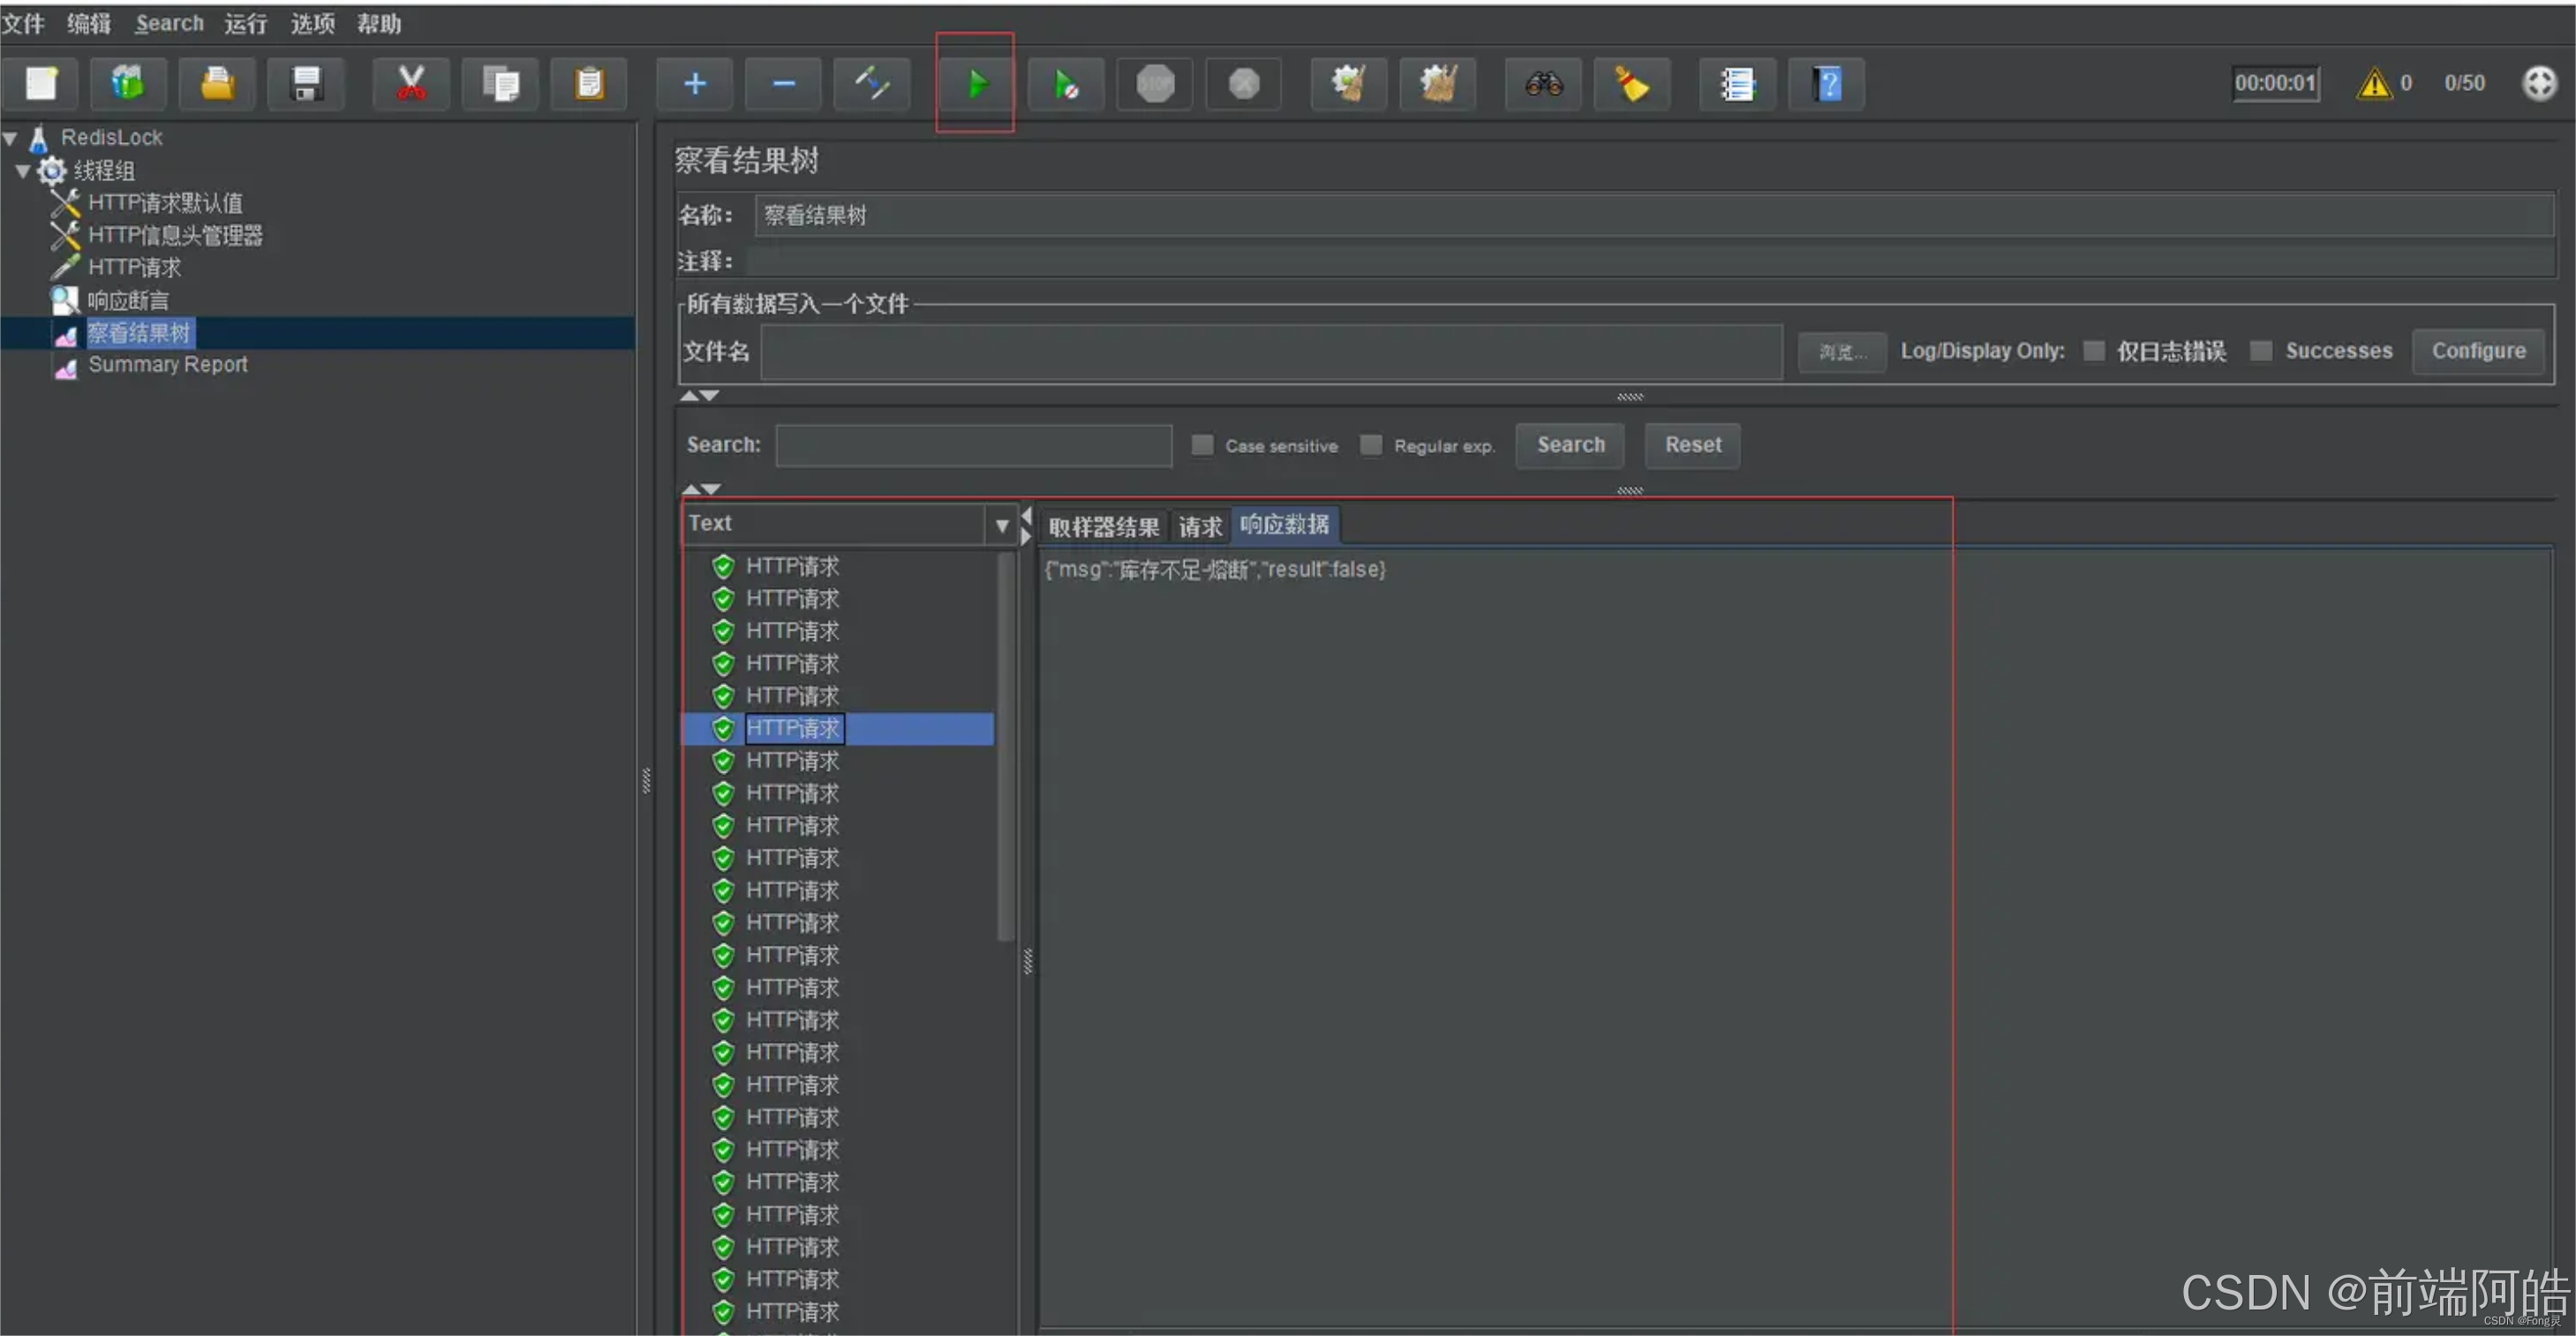The width and height of the screenshot is (2576, 1336).
Task: Select Summary Report in the tree
Action: point(167,365)
